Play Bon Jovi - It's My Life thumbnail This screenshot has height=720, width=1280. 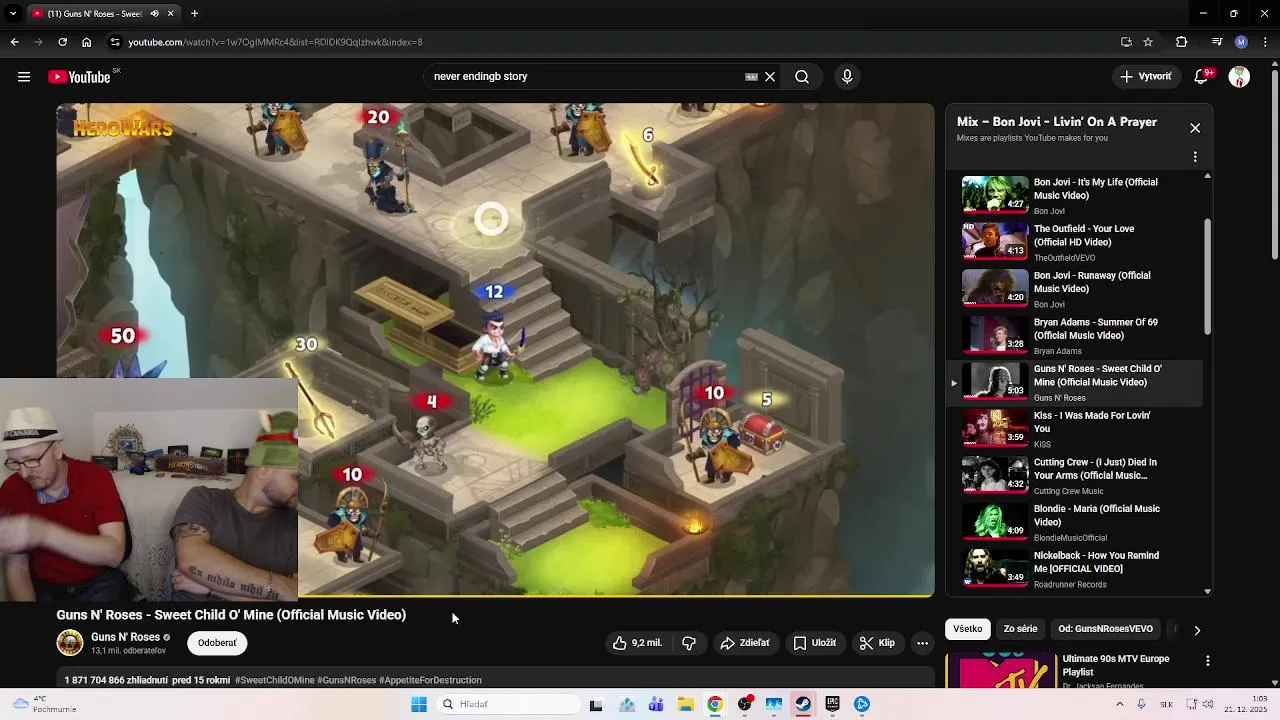click(995, 195)
